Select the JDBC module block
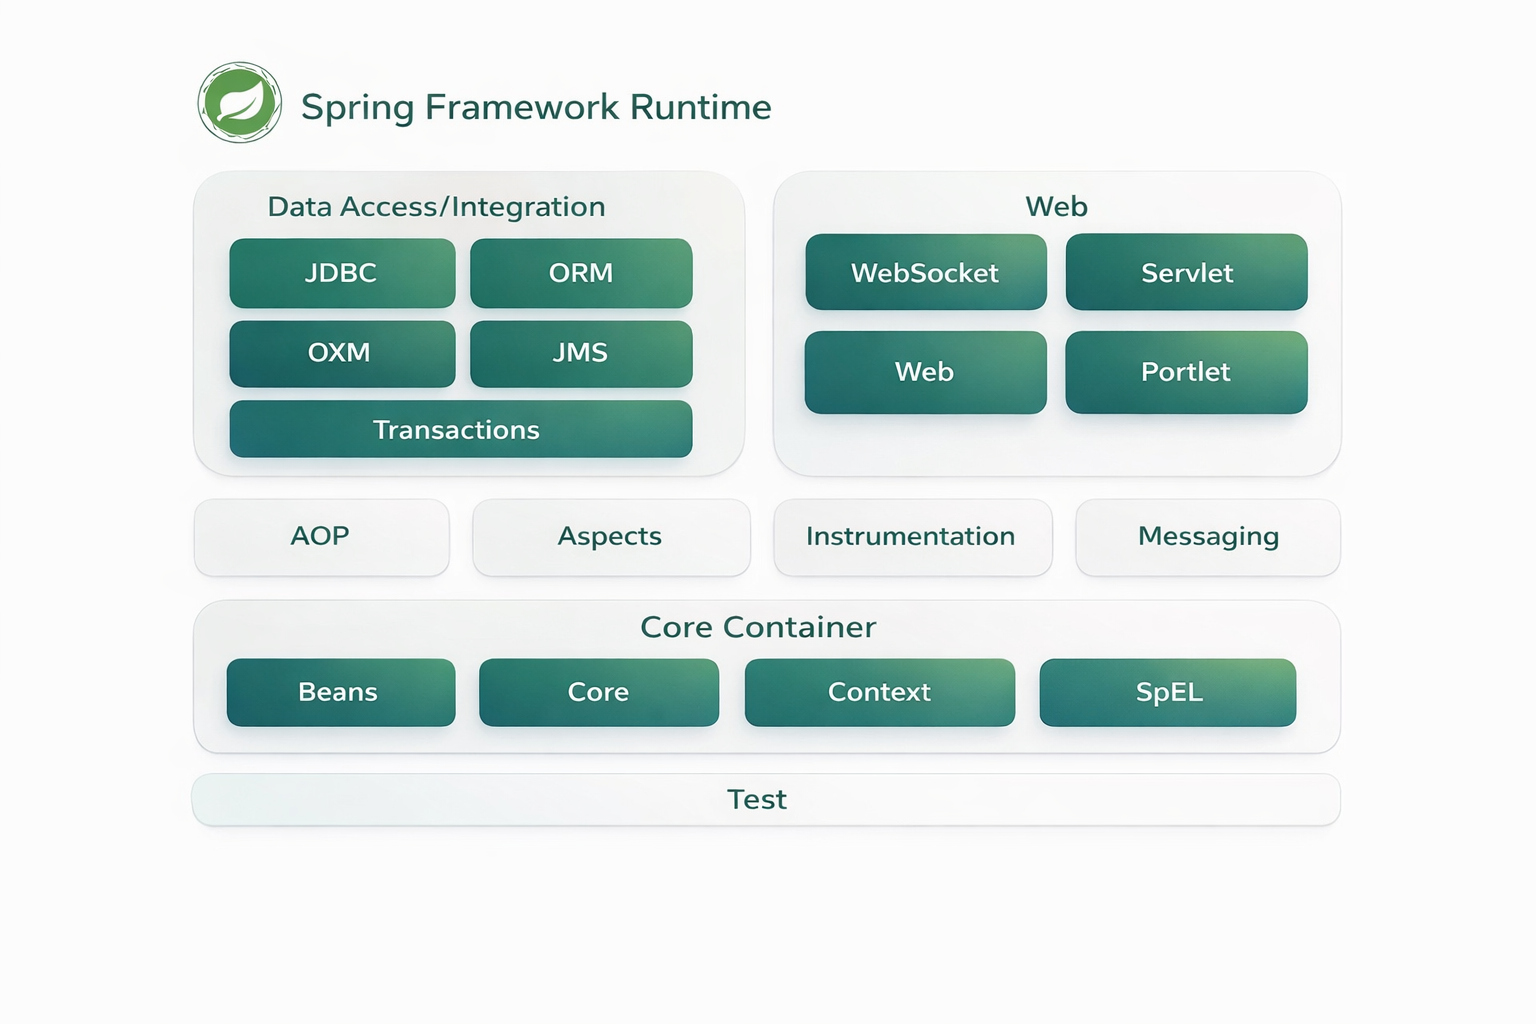The image size is (1536, 1024). pyautogui.click(x=342, y=273)
